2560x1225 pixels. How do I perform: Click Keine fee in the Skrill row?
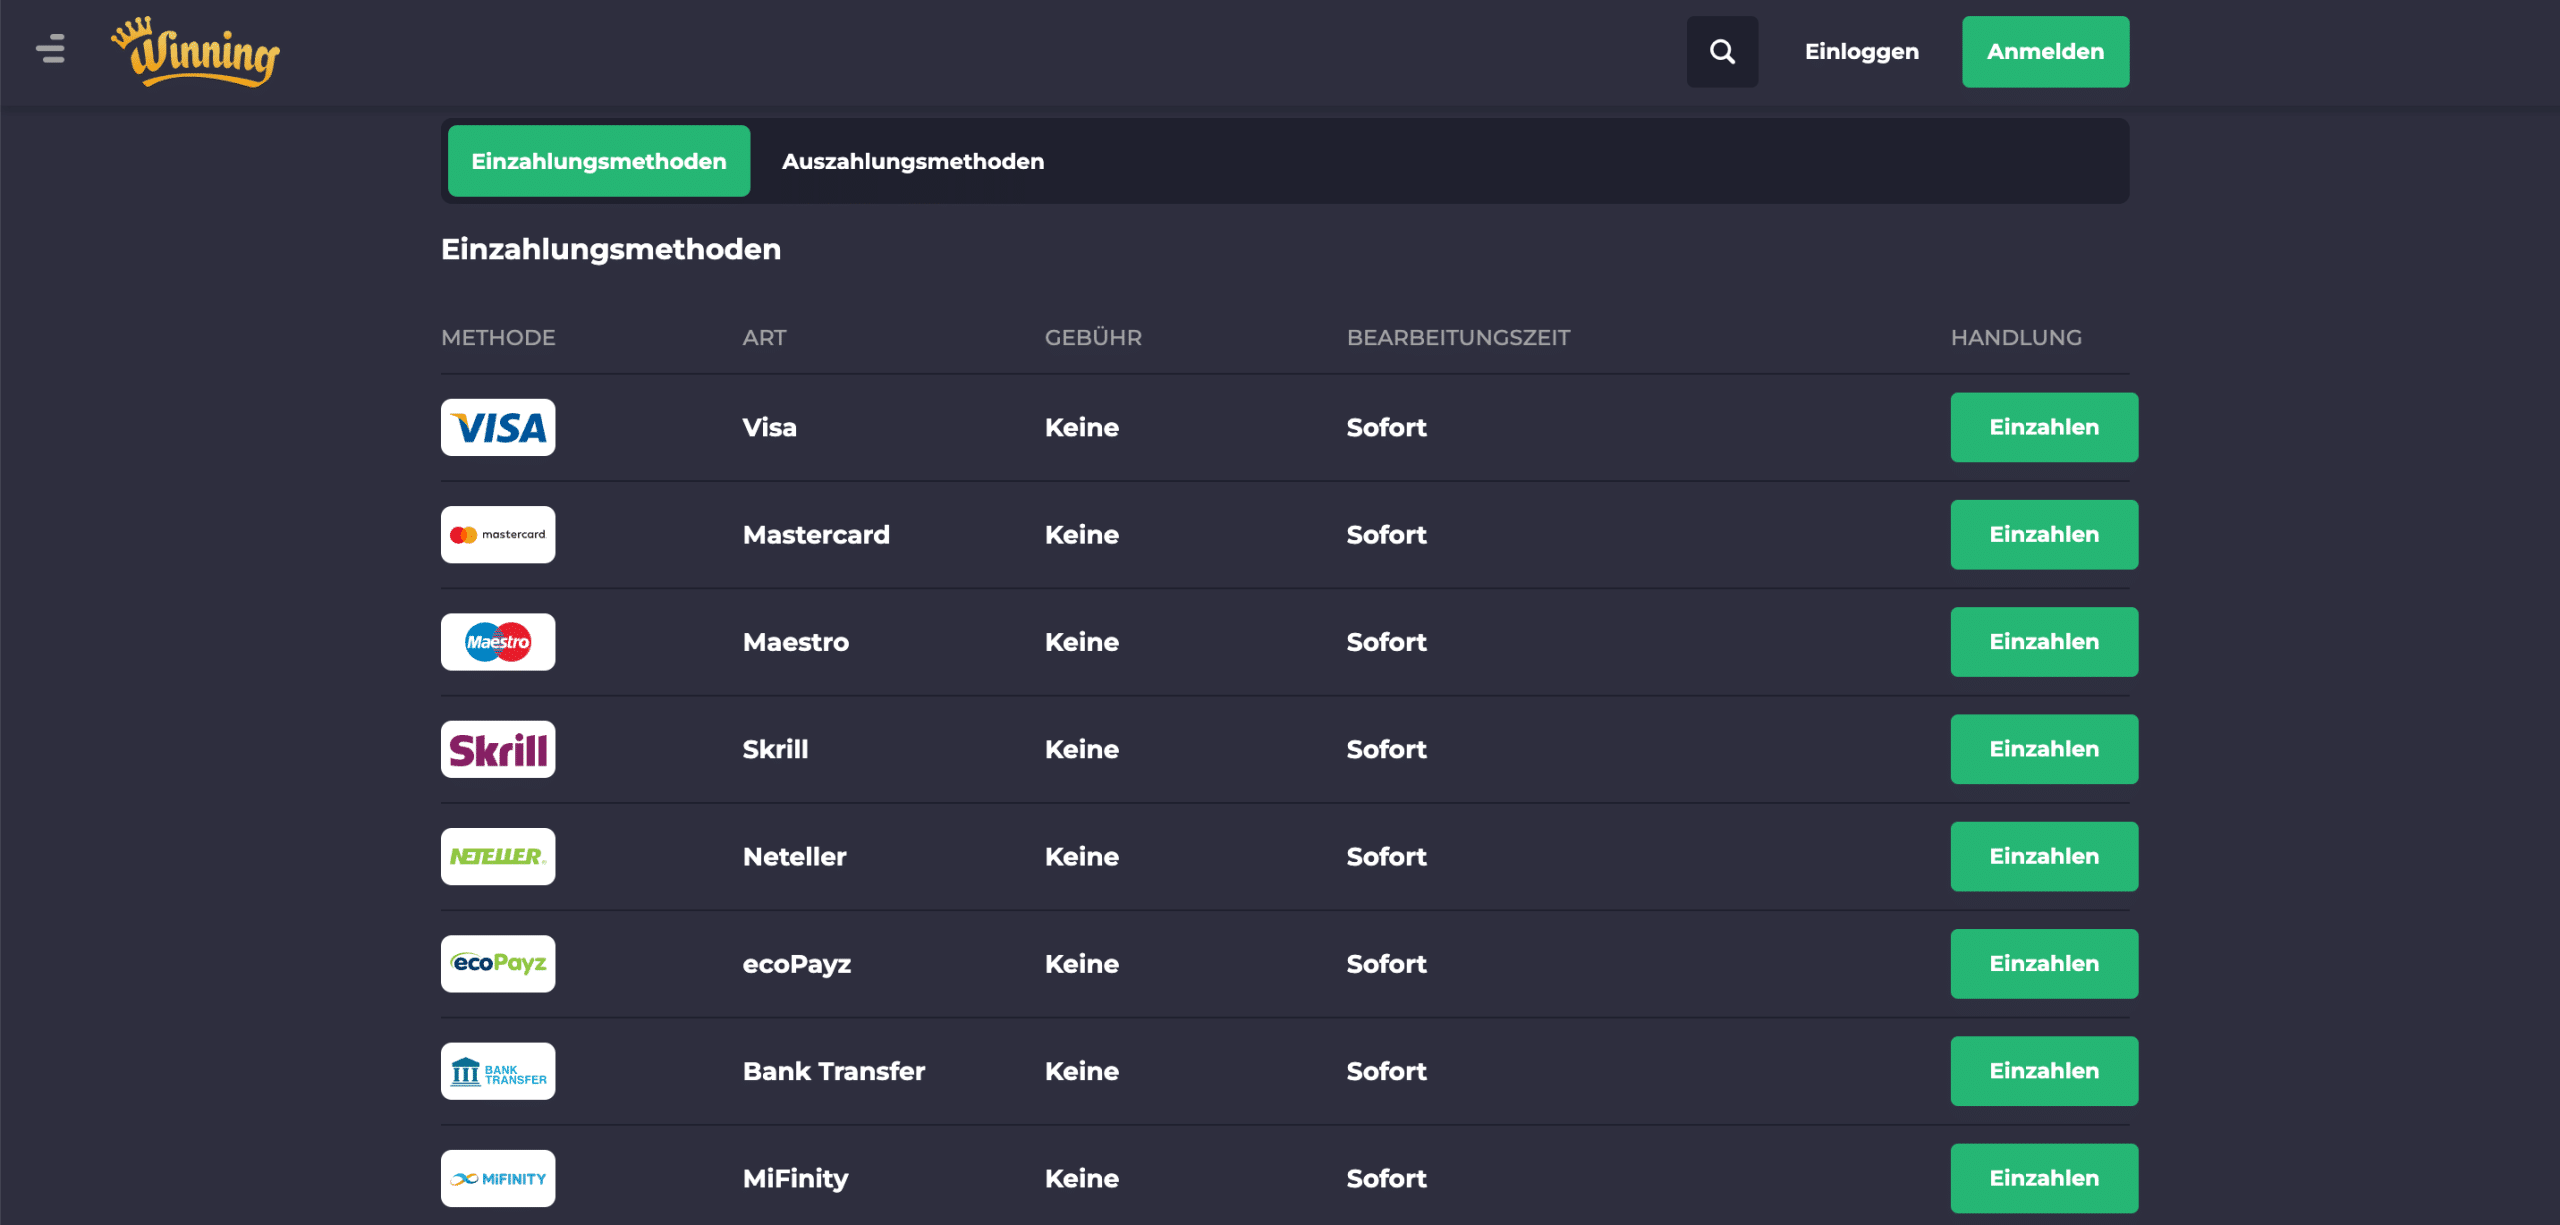pos(1081,749)
